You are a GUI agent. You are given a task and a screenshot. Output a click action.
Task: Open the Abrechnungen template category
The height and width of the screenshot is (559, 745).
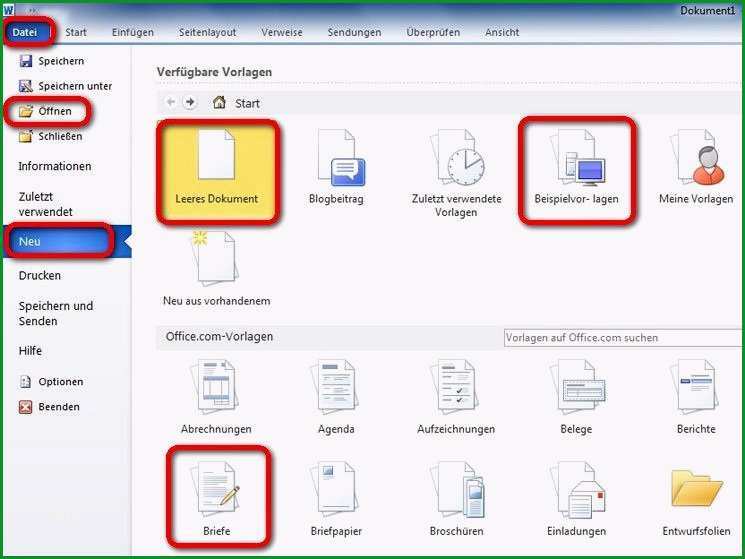[217, 397]
